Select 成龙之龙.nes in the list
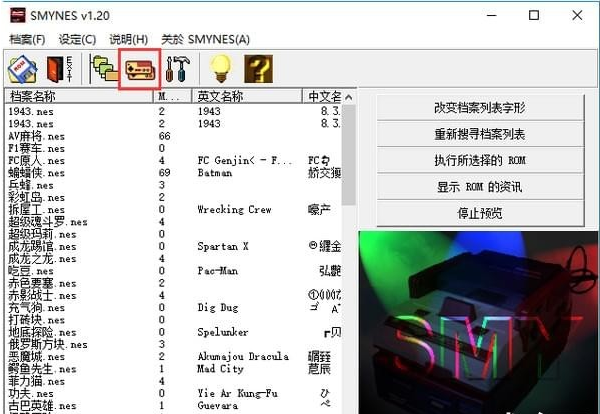This screenshot has height=414, width=600. (x=42, y=259)
